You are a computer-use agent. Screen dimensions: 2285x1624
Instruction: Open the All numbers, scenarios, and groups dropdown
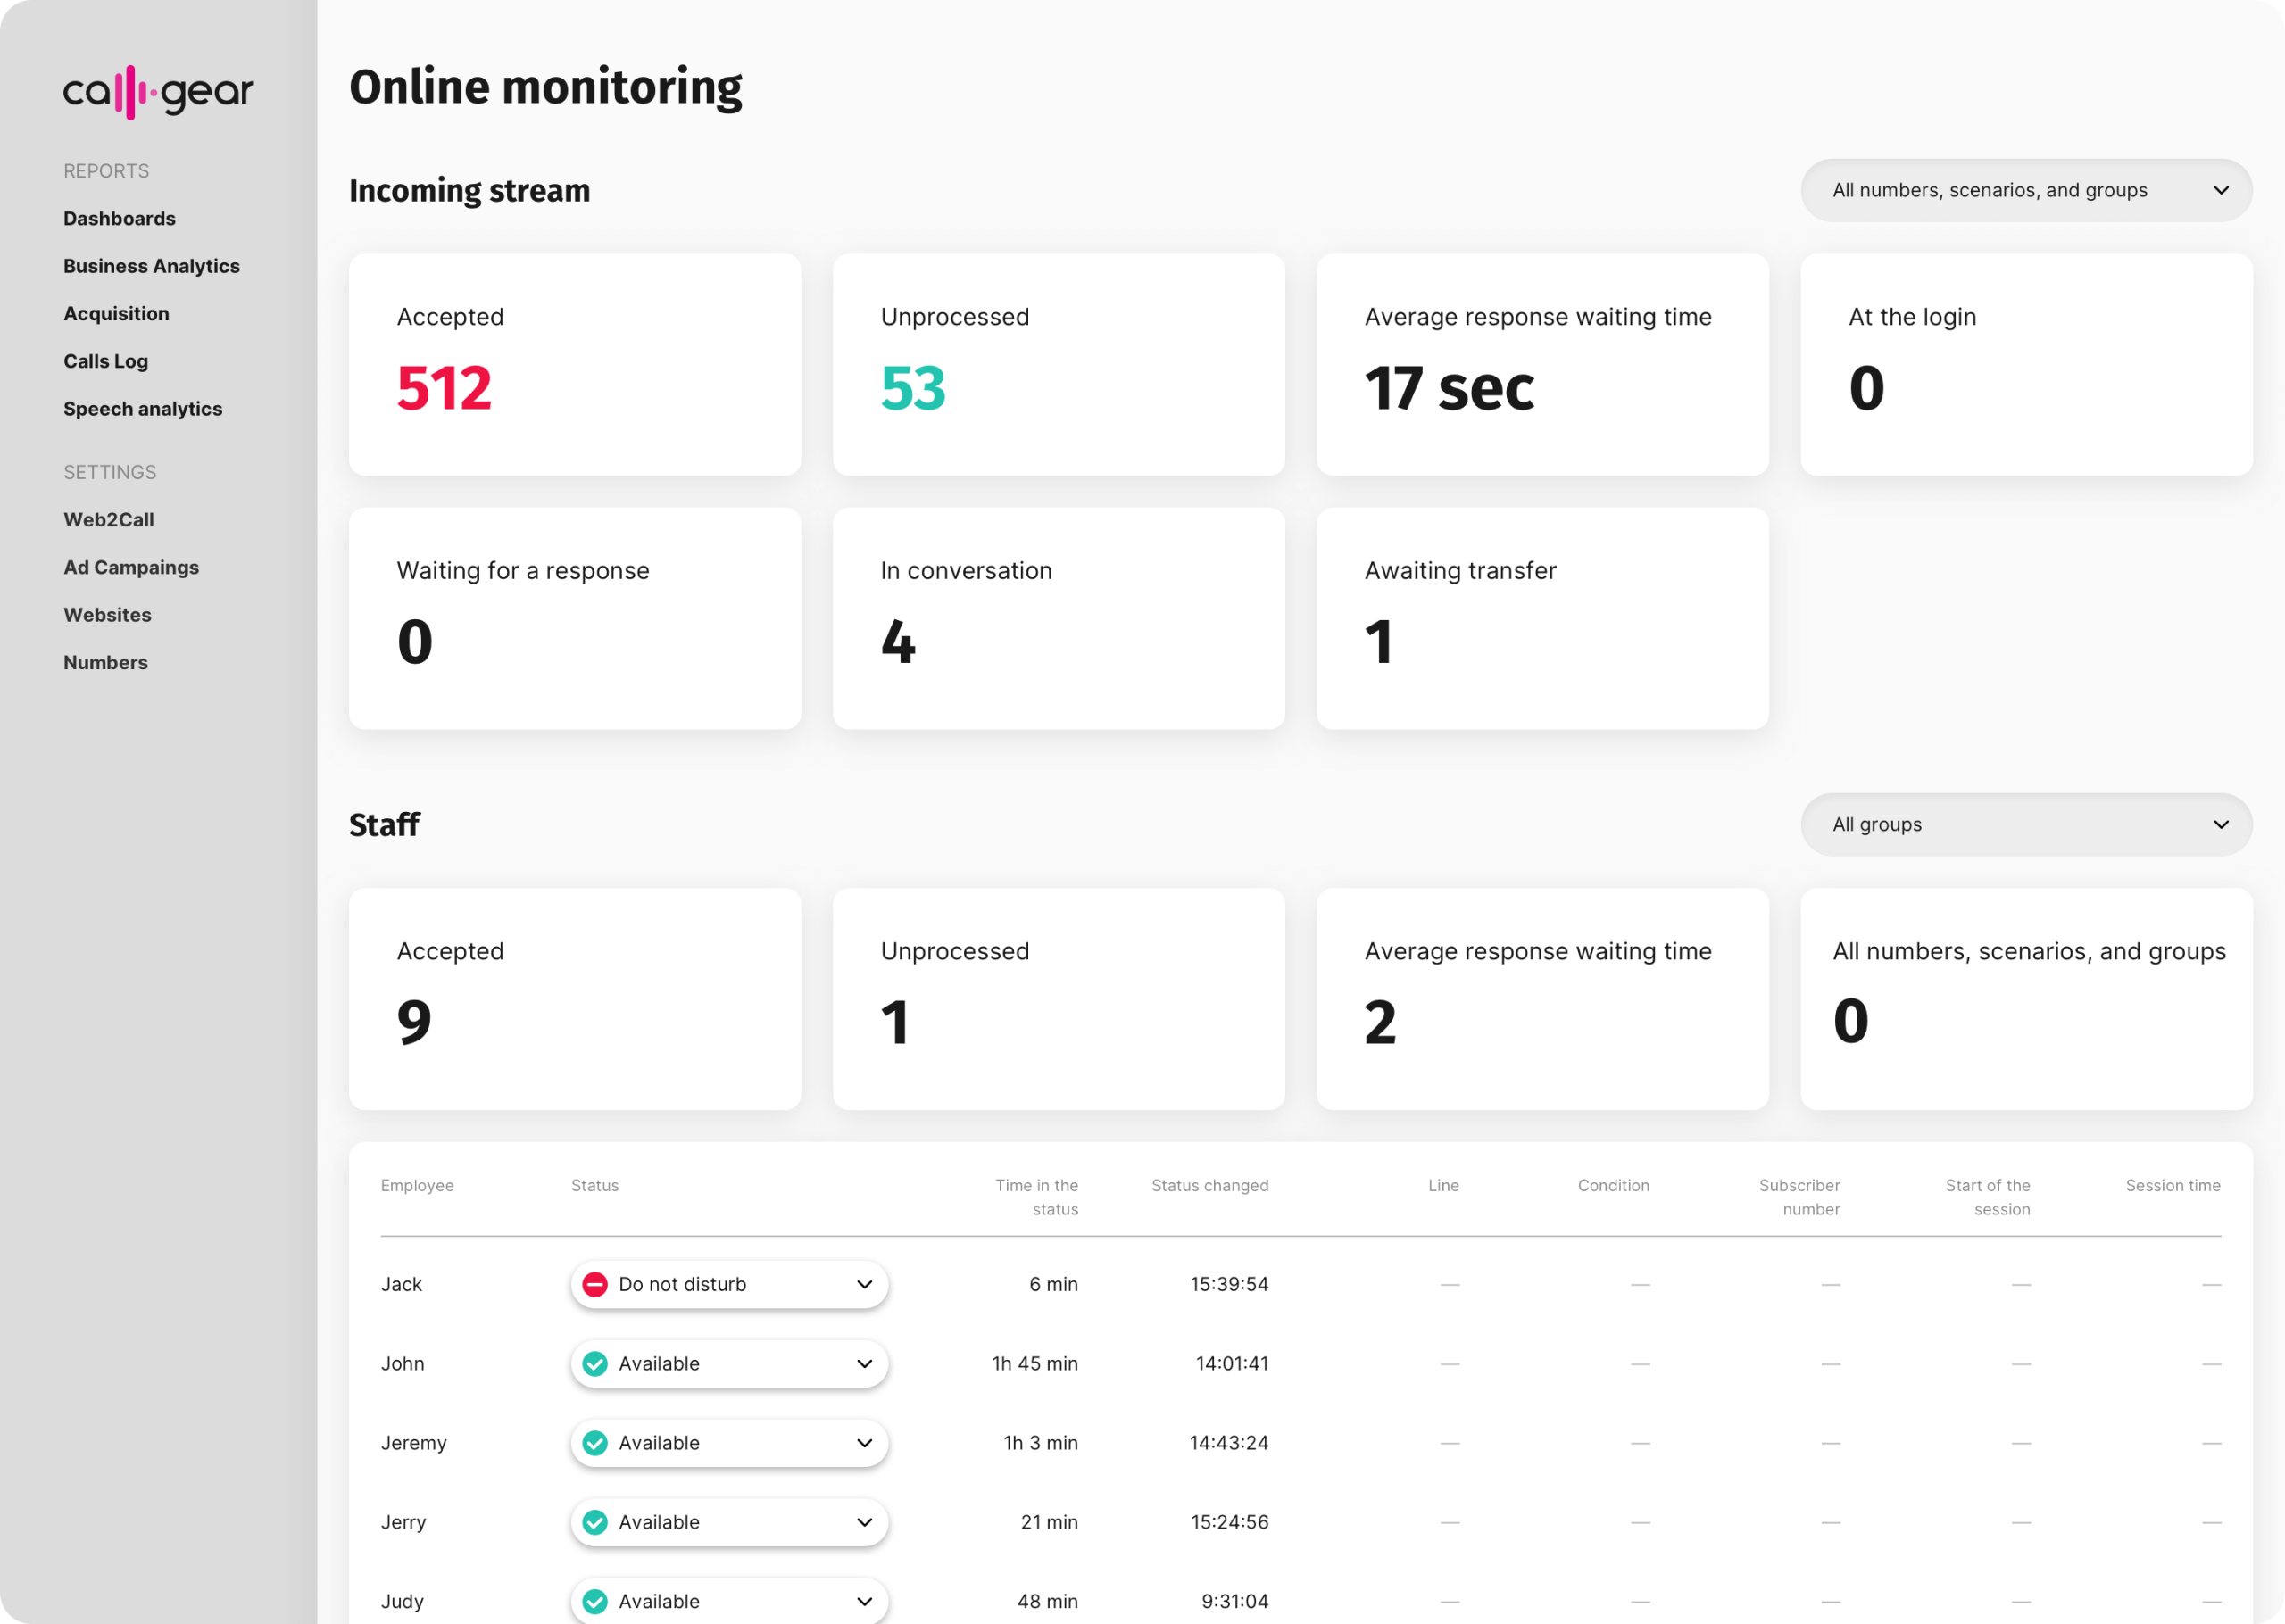click(x=2026, y=190)
